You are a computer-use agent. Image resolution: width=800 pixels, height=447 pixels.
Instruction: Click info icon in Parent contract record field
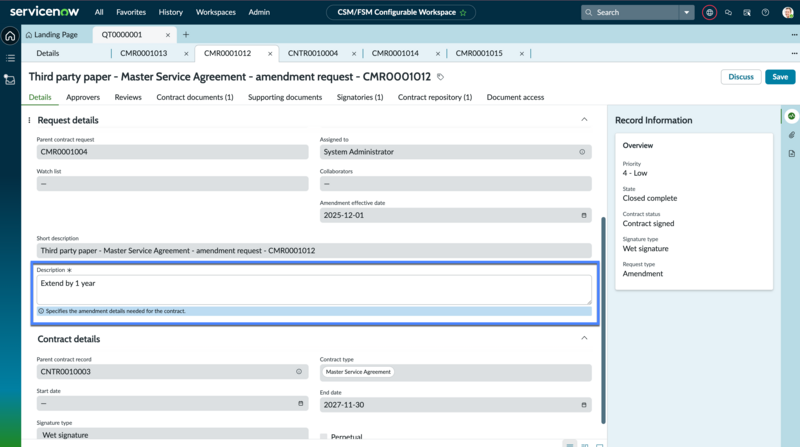point(299,371)
